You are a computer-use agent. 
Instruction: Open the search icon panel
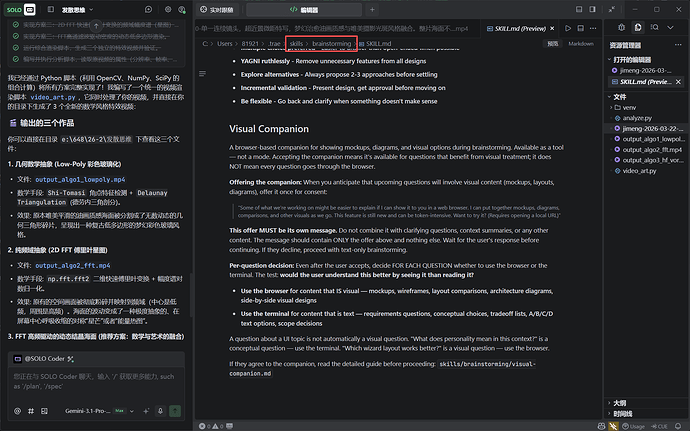coord(654,27)
